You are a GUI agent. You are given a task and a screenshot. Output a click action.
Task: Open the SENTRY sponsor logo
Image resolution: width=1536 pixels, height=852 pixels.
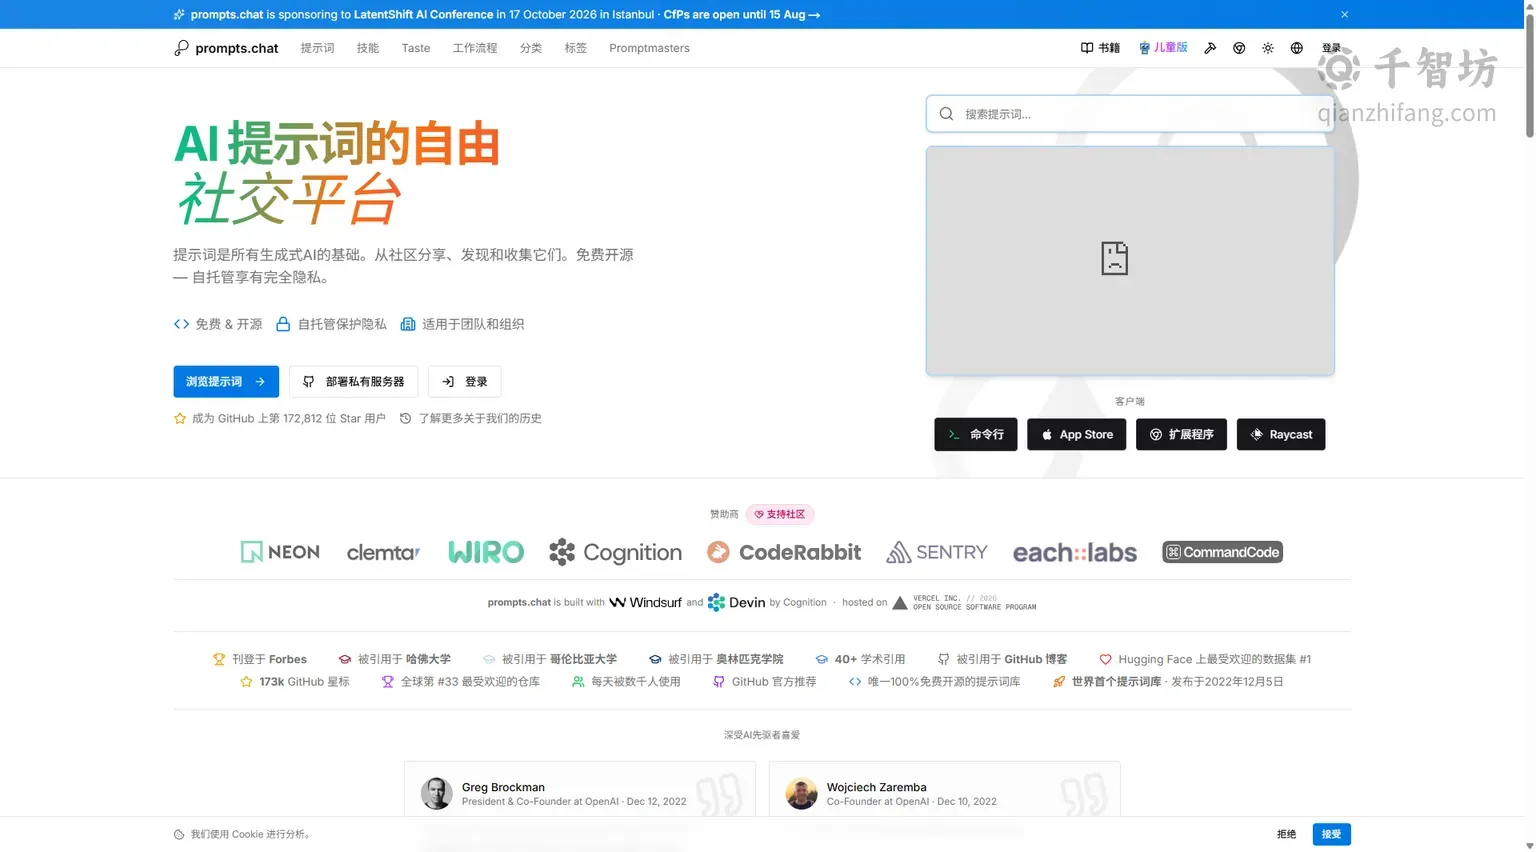click(937, 552)
